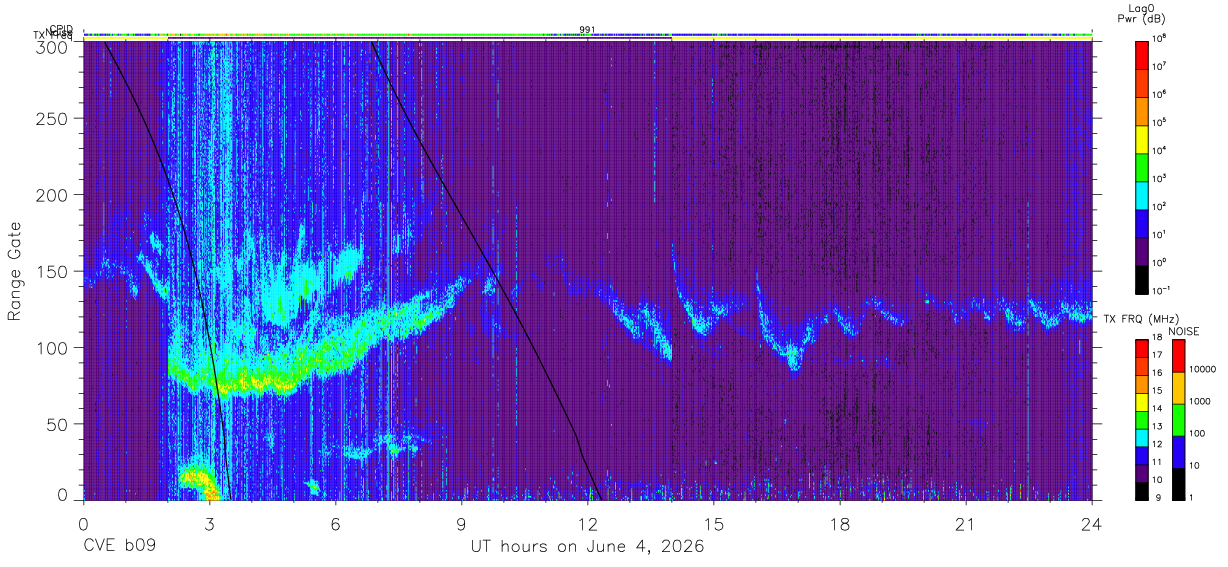The height and width of the screenshot is (567, 1228).
Task: Click the red top segment of NOISE colorbar
Action: [1179, 356]
